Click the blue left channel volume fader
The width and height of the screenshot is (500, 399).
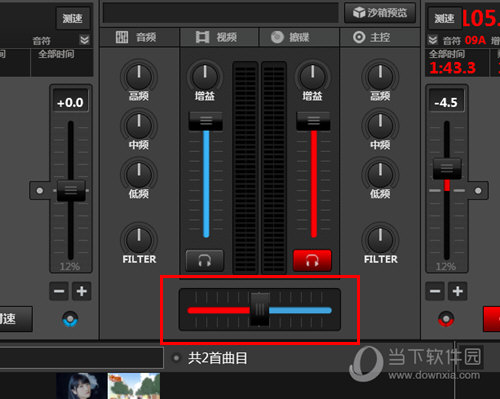point(206,121)
